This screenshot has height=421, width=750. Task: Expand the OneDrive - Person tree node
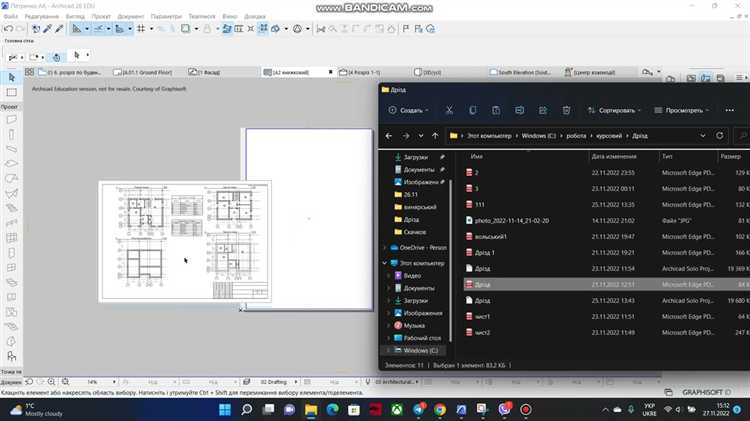click(x=385, y=248)
